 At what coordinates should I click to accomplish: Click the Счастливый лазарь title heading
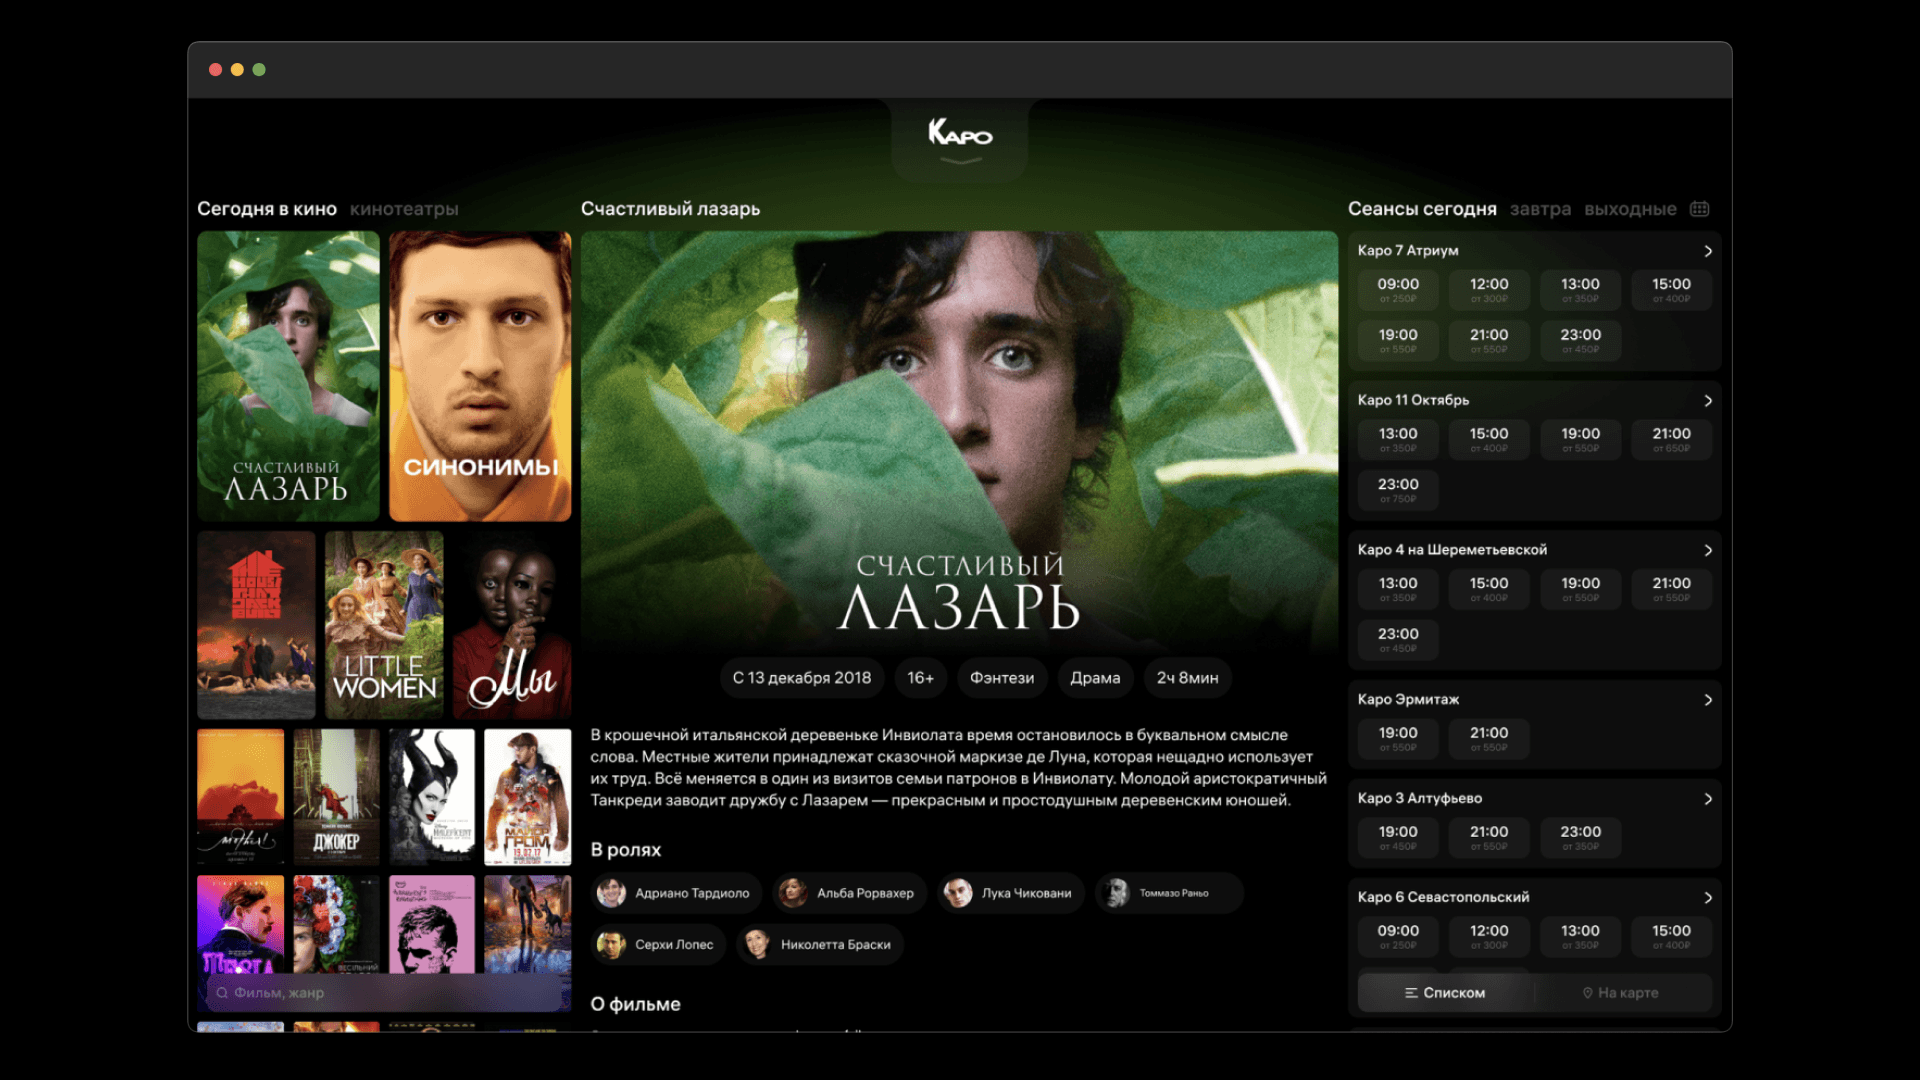coord(670,209)
